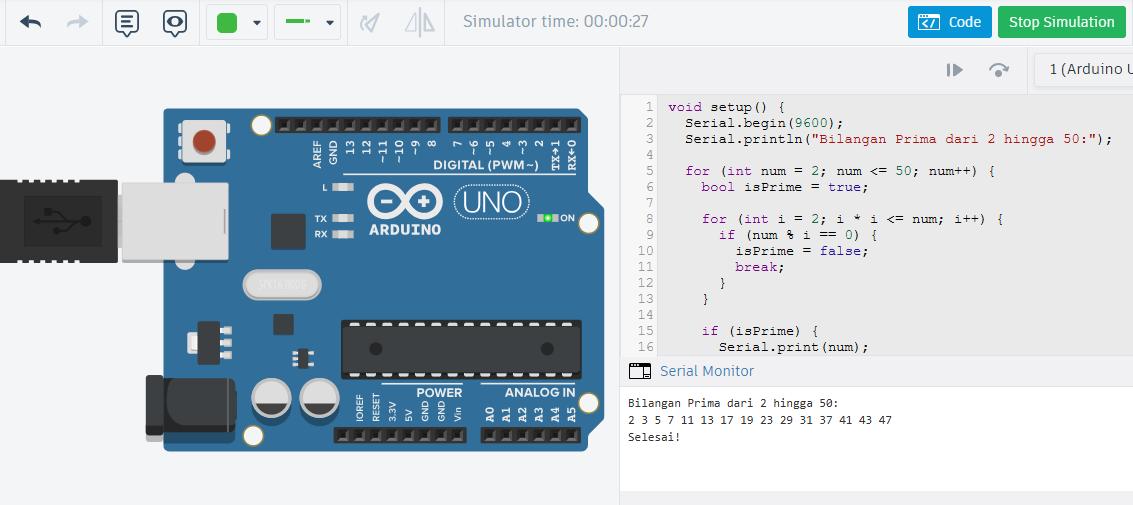The image size is (1133, 505).
Task: Click the Arduino red reset button
Action: coord(204,142)
